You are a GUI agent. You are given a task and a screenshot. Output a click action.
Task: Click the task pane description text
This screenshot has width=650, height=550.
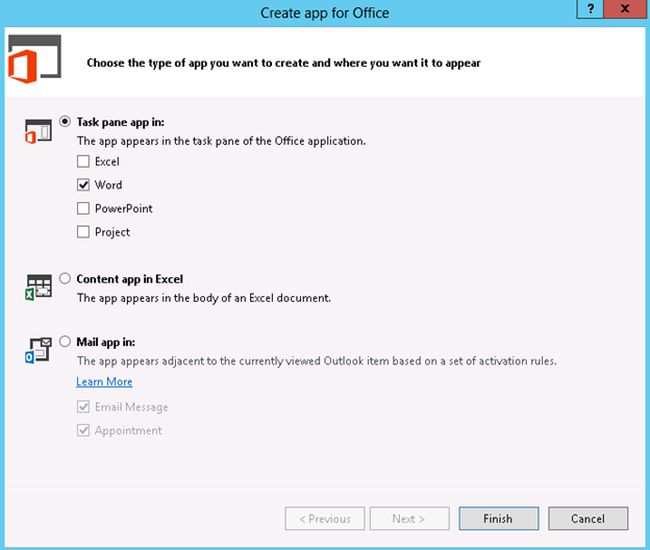click(x=221, y=141)
